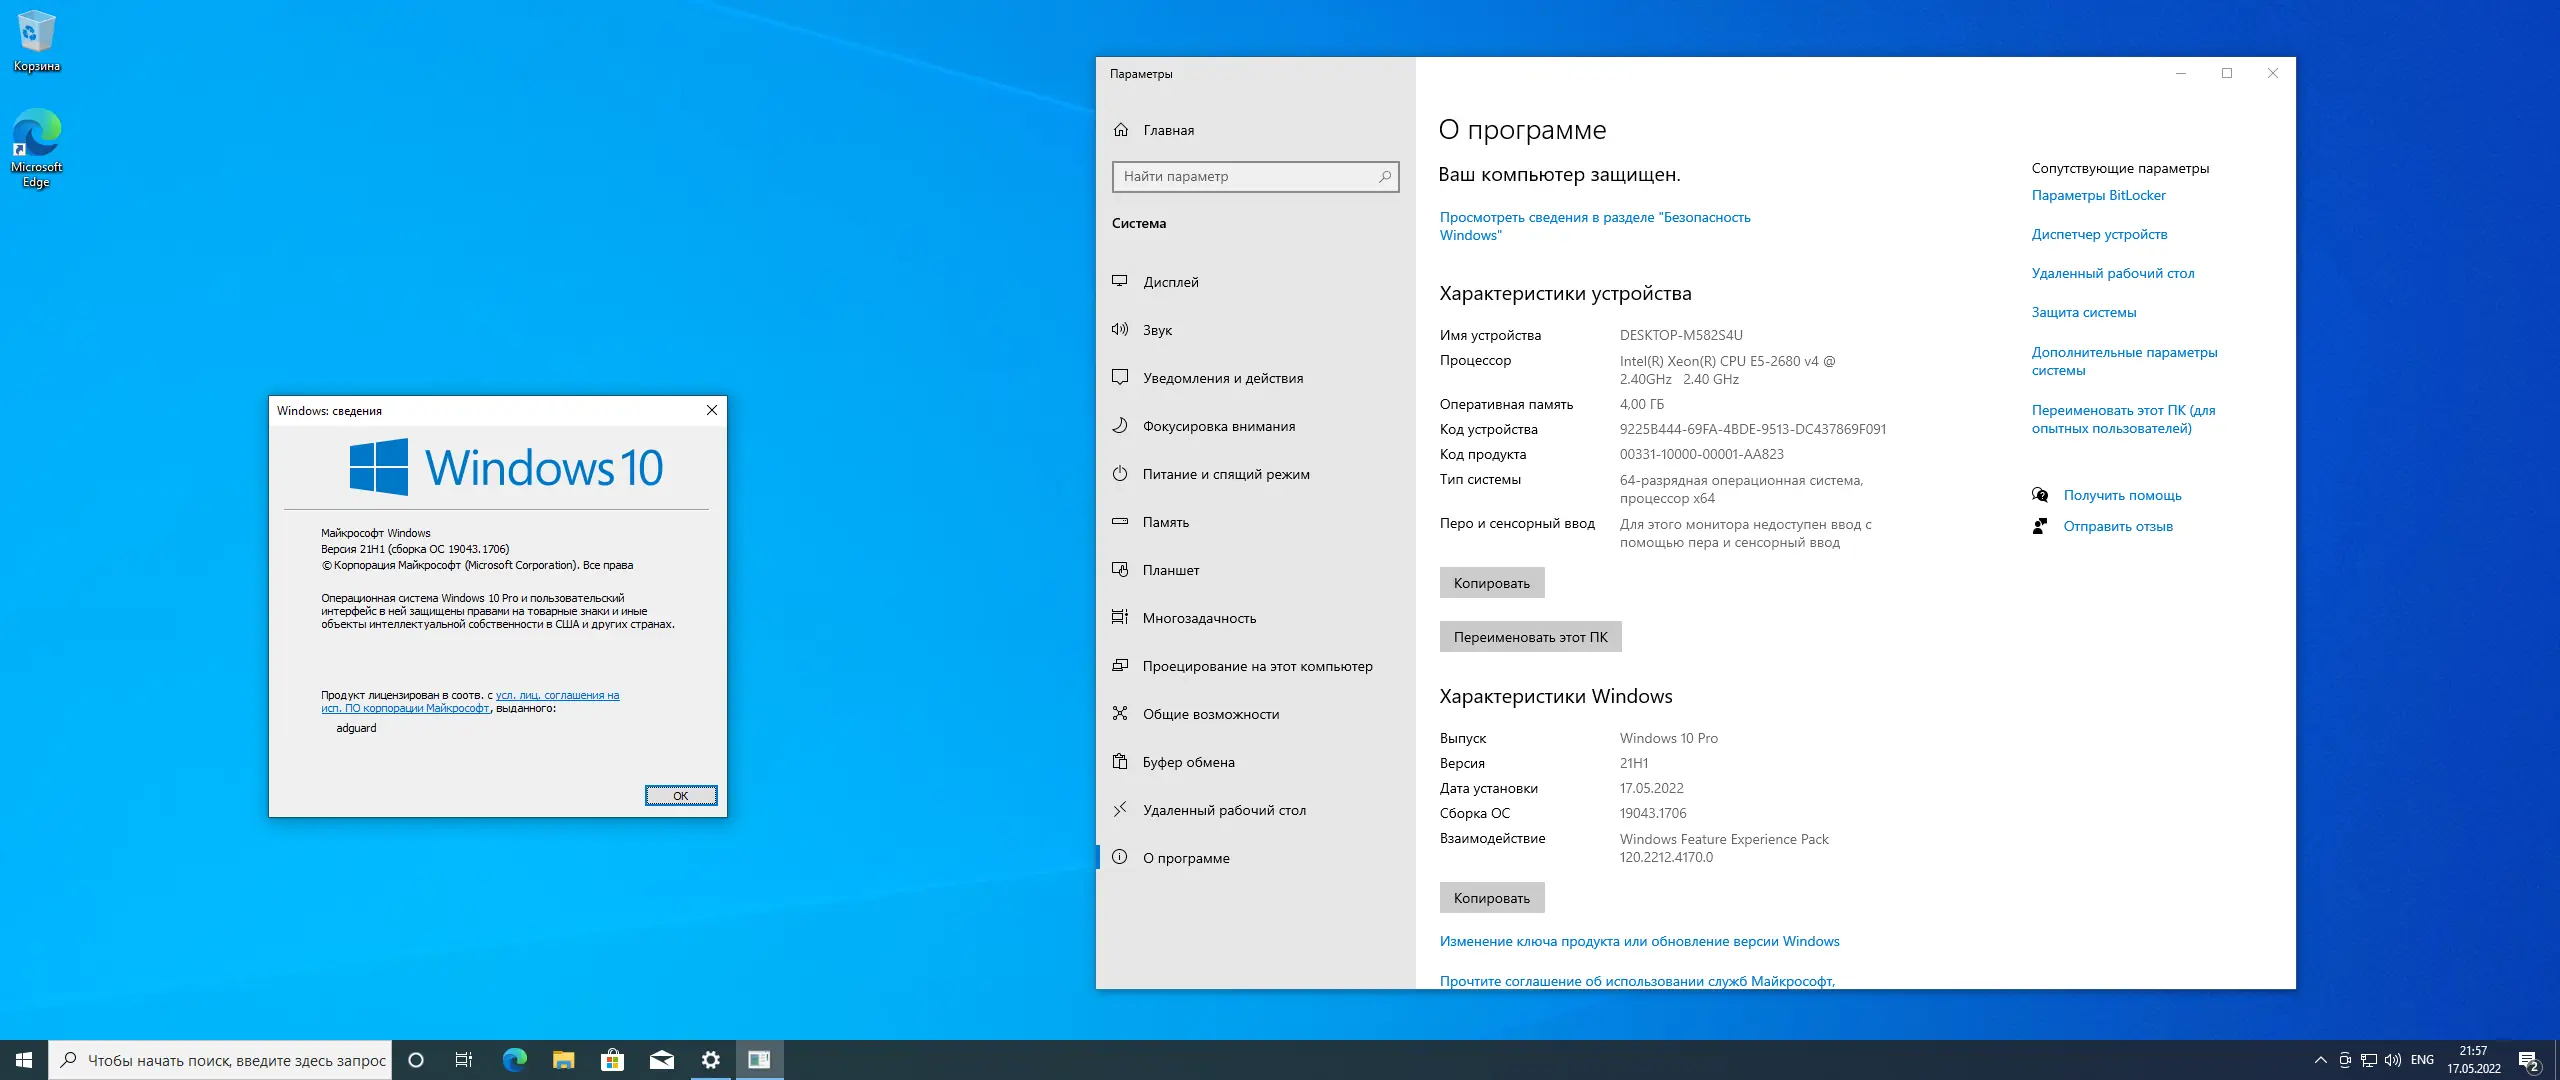
Task: Expand hidden icons in the system tray
Action: (2319, 1059)
